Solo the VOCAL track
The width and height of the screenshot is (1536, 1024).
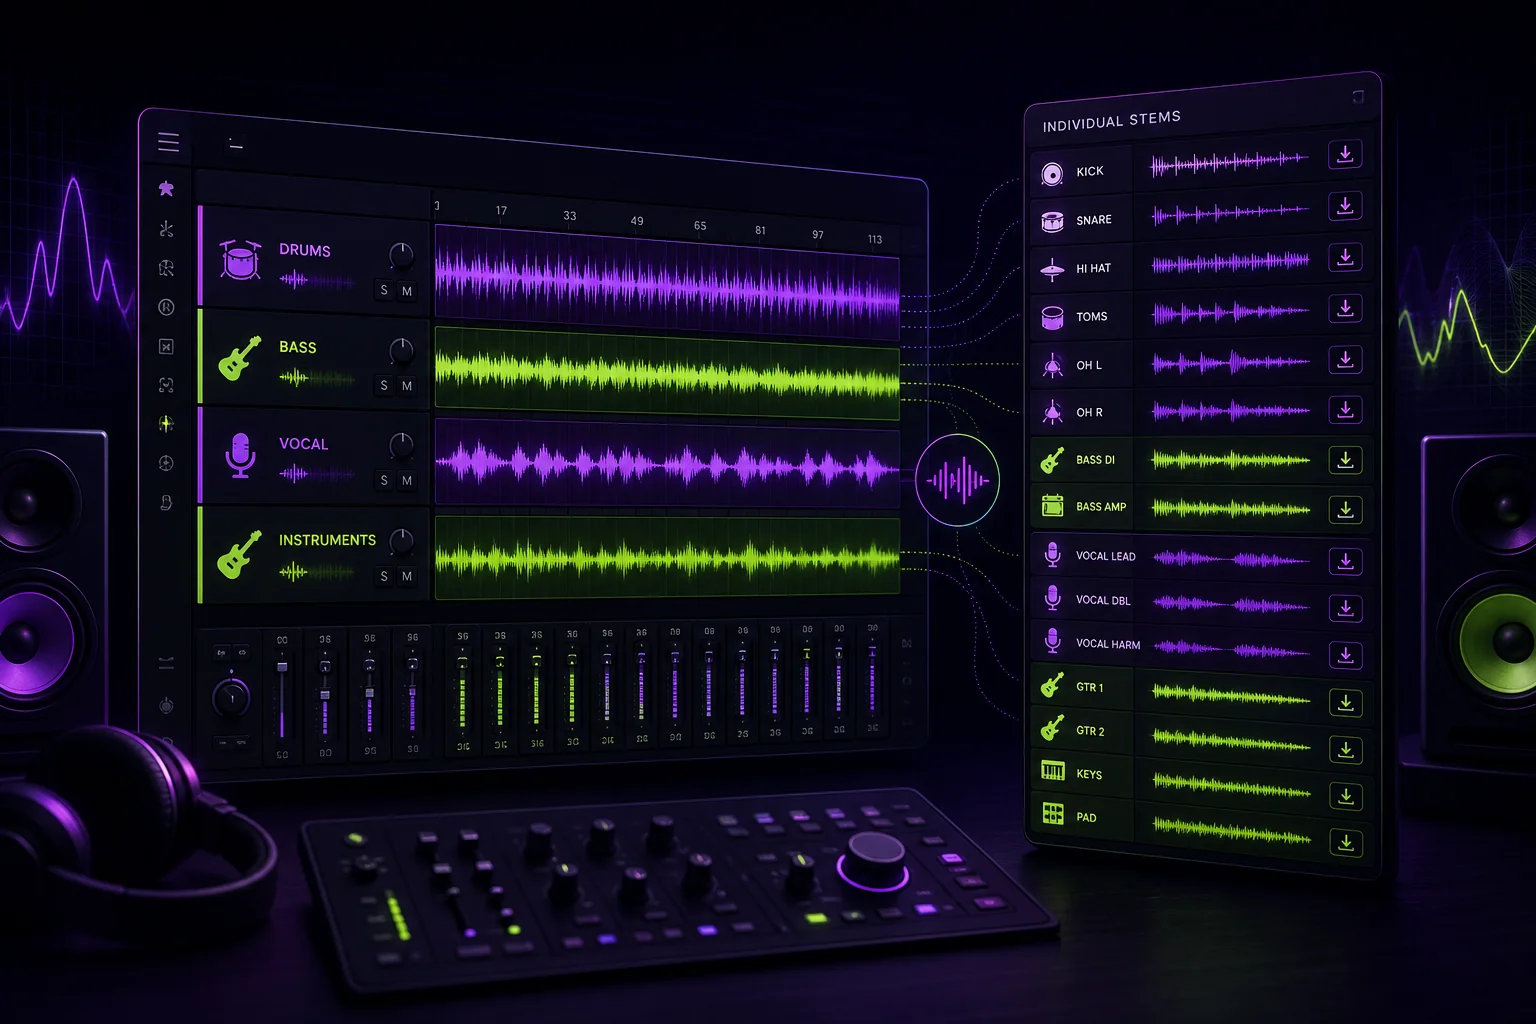pyautogui.click(x=384, y=481)
